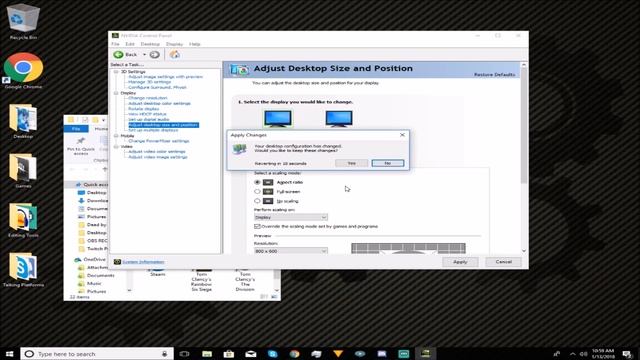Open the Editing Tools folder icon
Image resolution: width=640 pixels, height=360 pixels.
23,220
